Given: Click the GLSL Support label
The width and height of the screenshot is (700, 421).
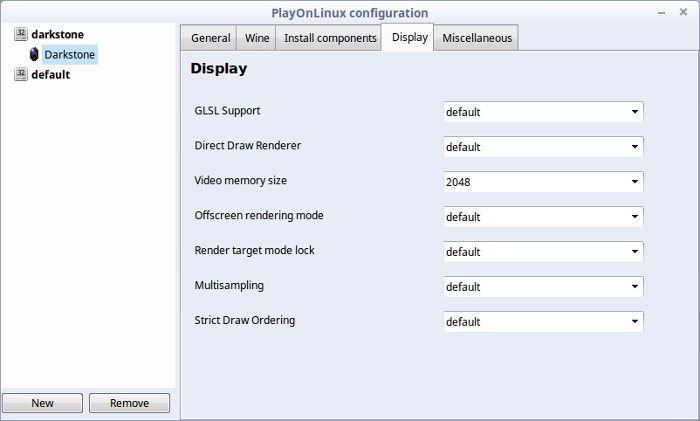Looking at the screenshot, I should (x=227, y=111).
